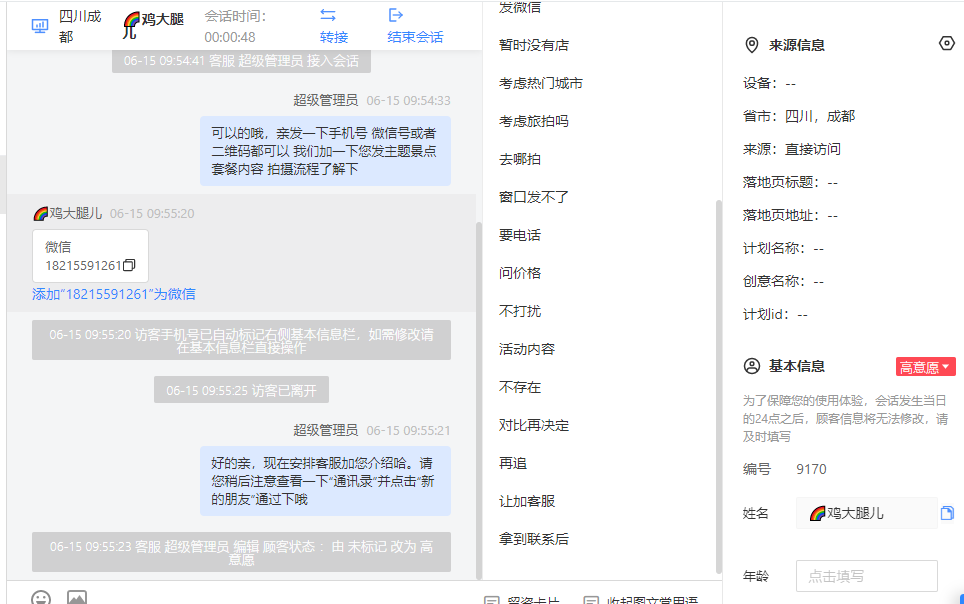This screenshot has height=604, width=964.
Task: Click the 创意名称 line
Action: point(783,282)
